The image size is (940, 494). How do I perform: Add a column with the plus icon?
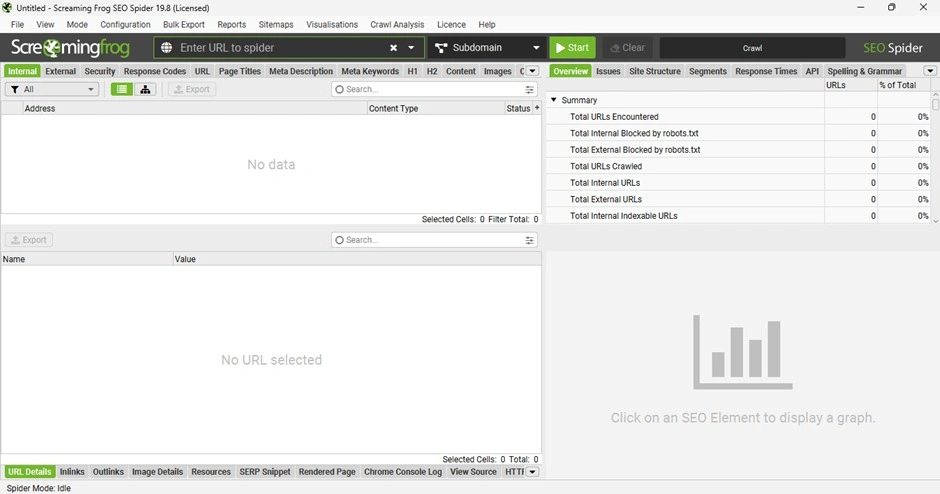pos(537,108)
